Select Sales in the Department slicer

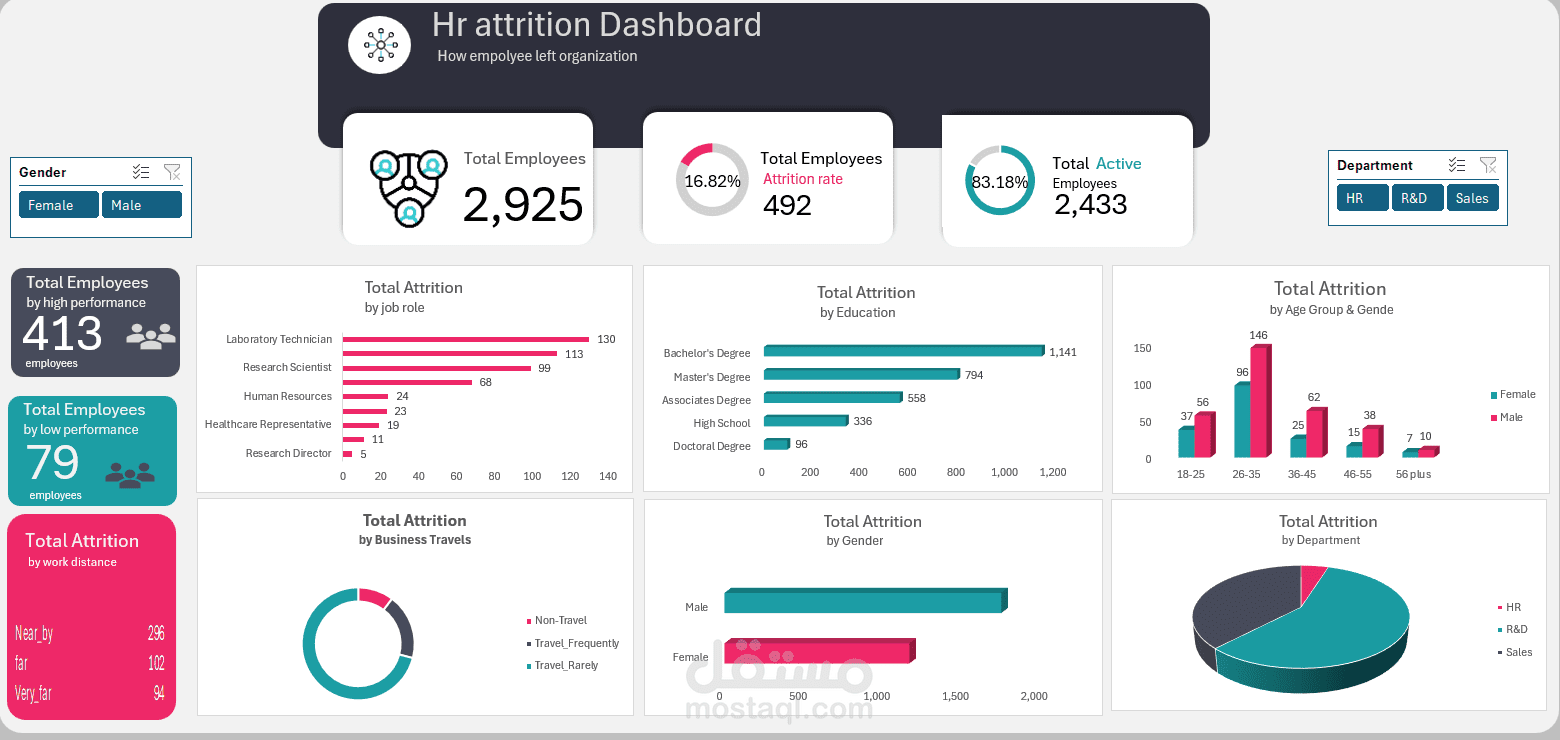point(1472,197)
